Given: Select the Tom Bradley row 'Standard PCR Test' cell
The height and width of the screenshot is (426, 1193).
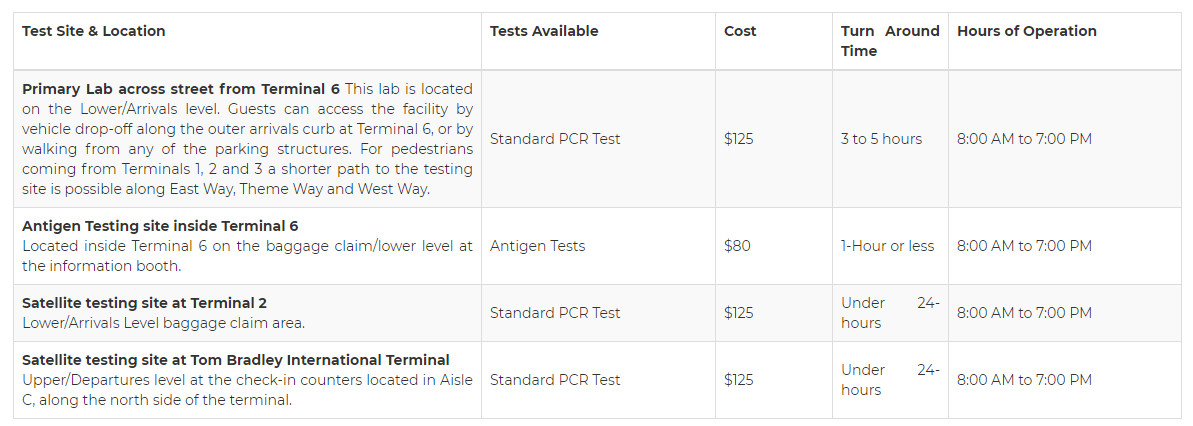Looking at the screenshot, I should 555,380.
